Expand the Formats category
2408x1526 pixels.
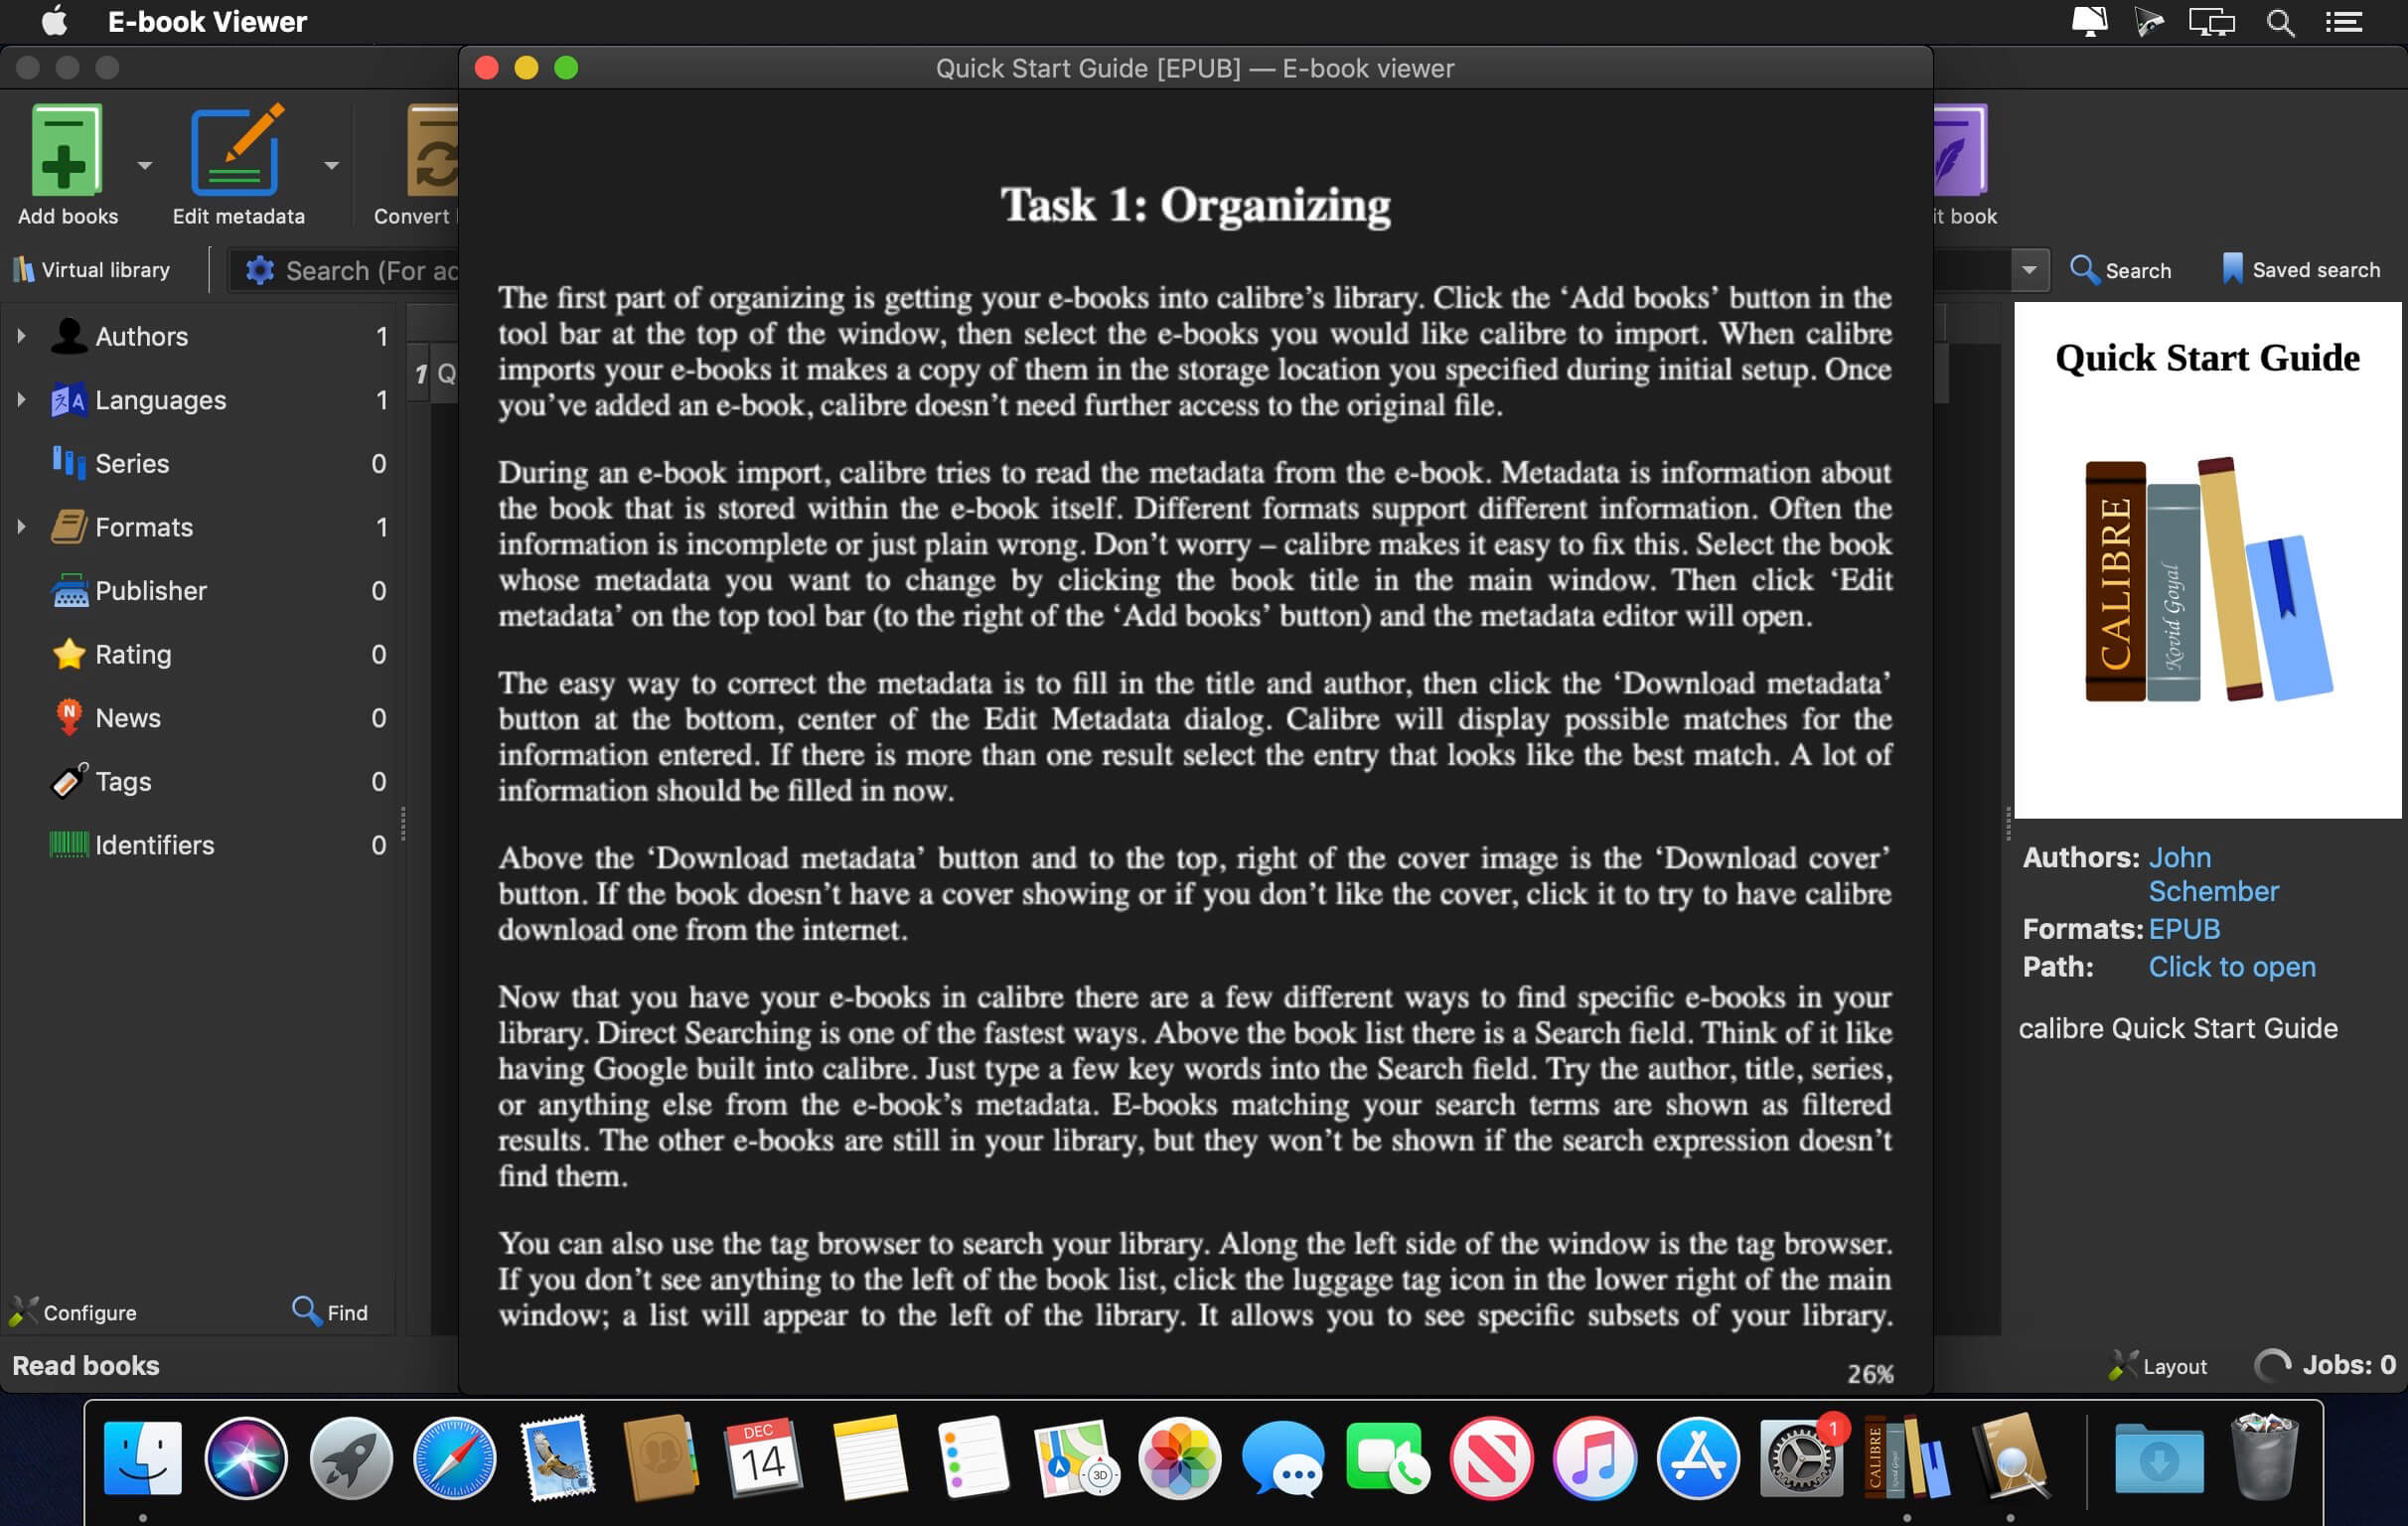pyautogui.click(x=21, y=527)
